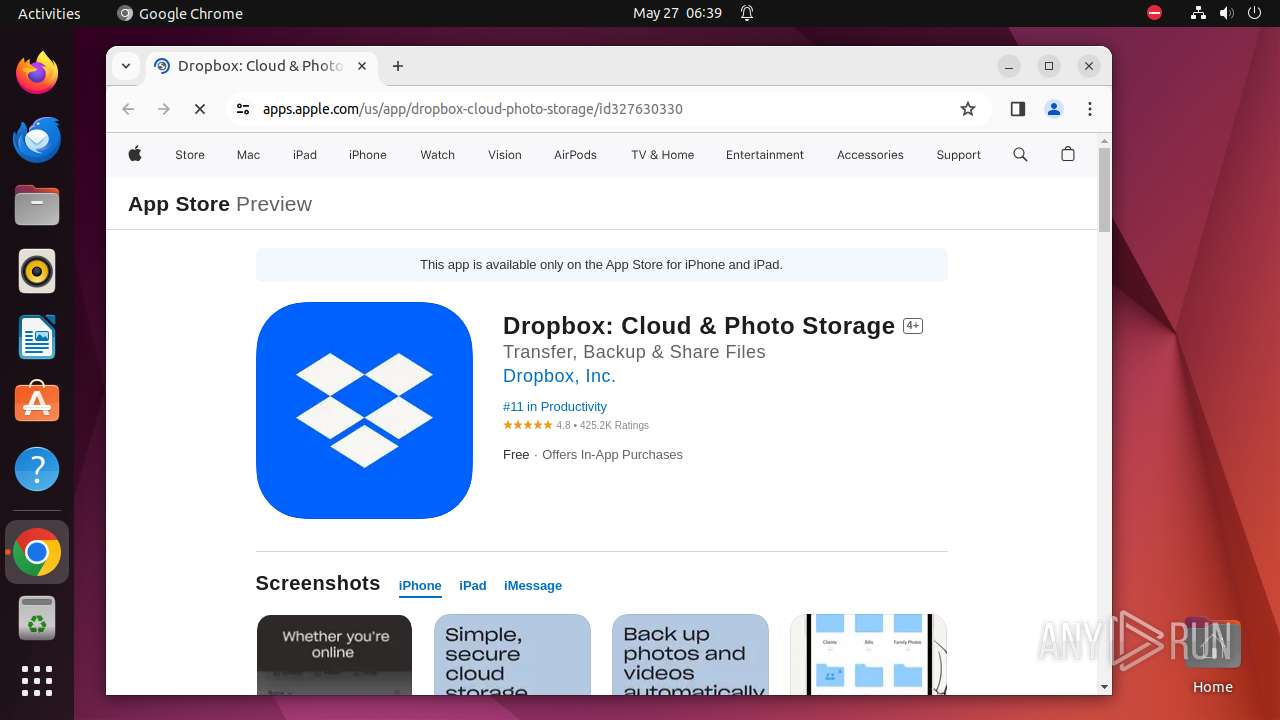Open the volume icon in system tray

(x=1226, y=13)
